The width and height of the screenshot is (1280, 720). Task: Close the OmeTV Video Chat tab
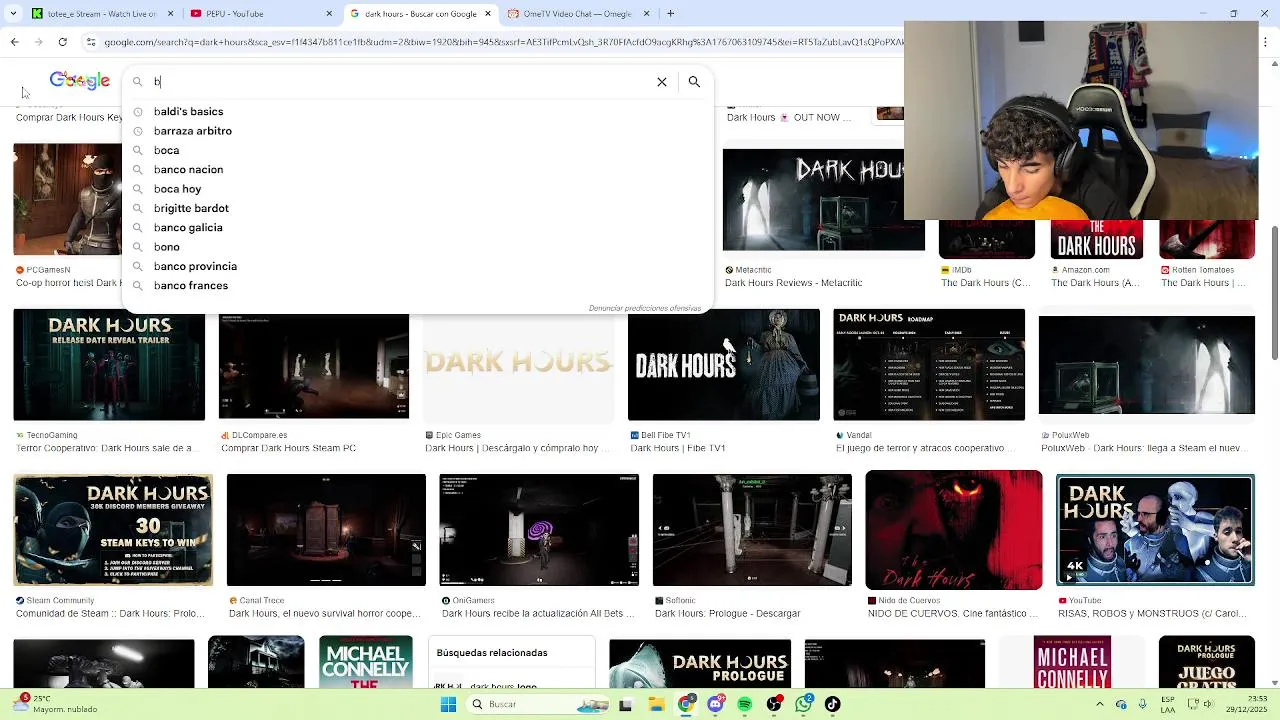point(646,13)
